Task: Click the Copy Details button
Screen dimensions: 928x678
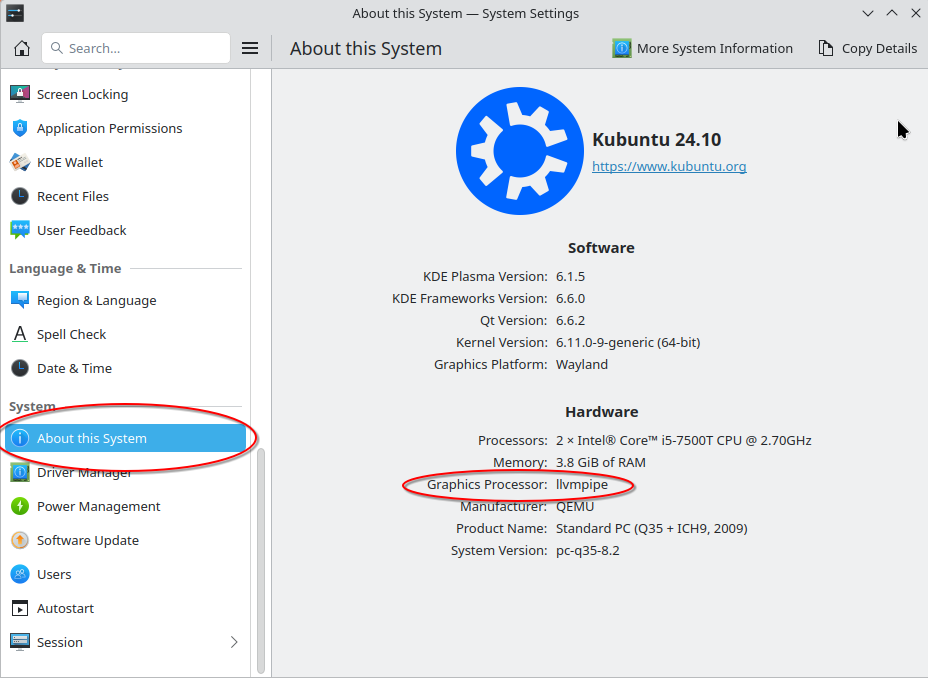Action: pos(868,48)
